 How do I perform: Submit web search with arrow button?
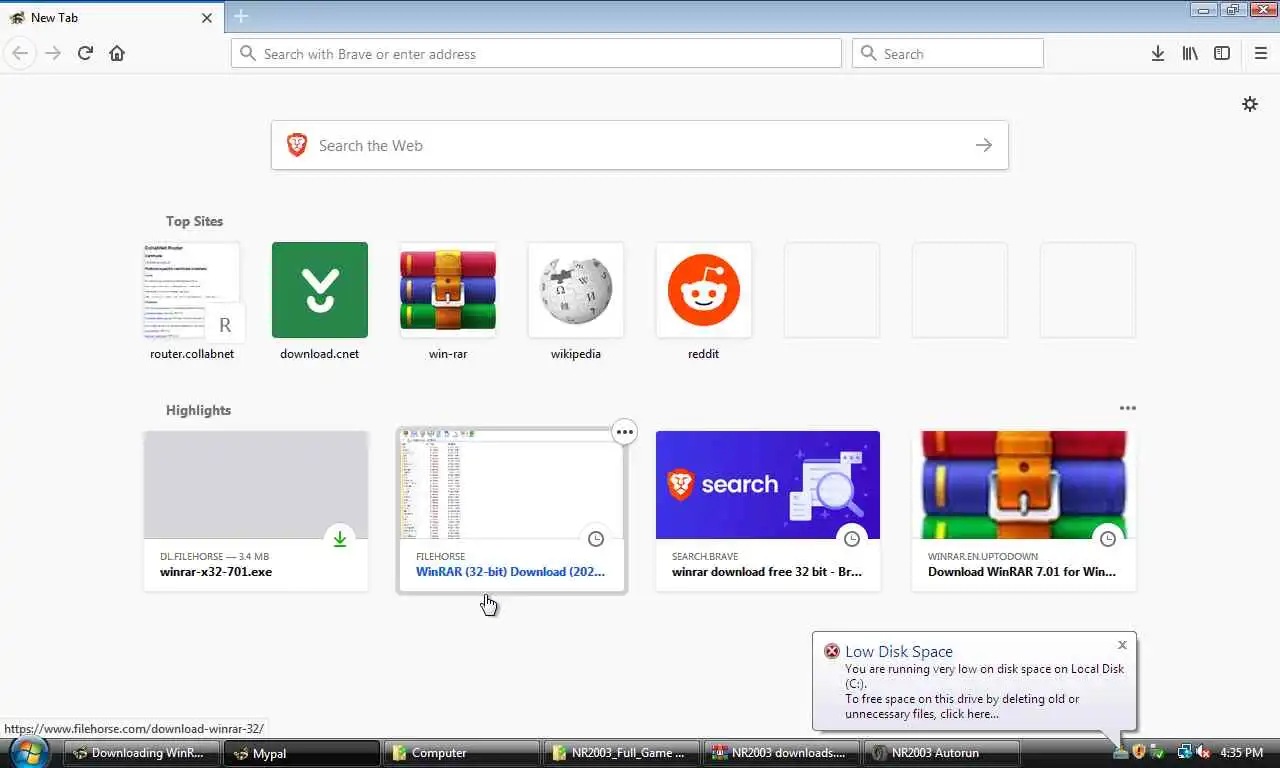click(984, 145)
